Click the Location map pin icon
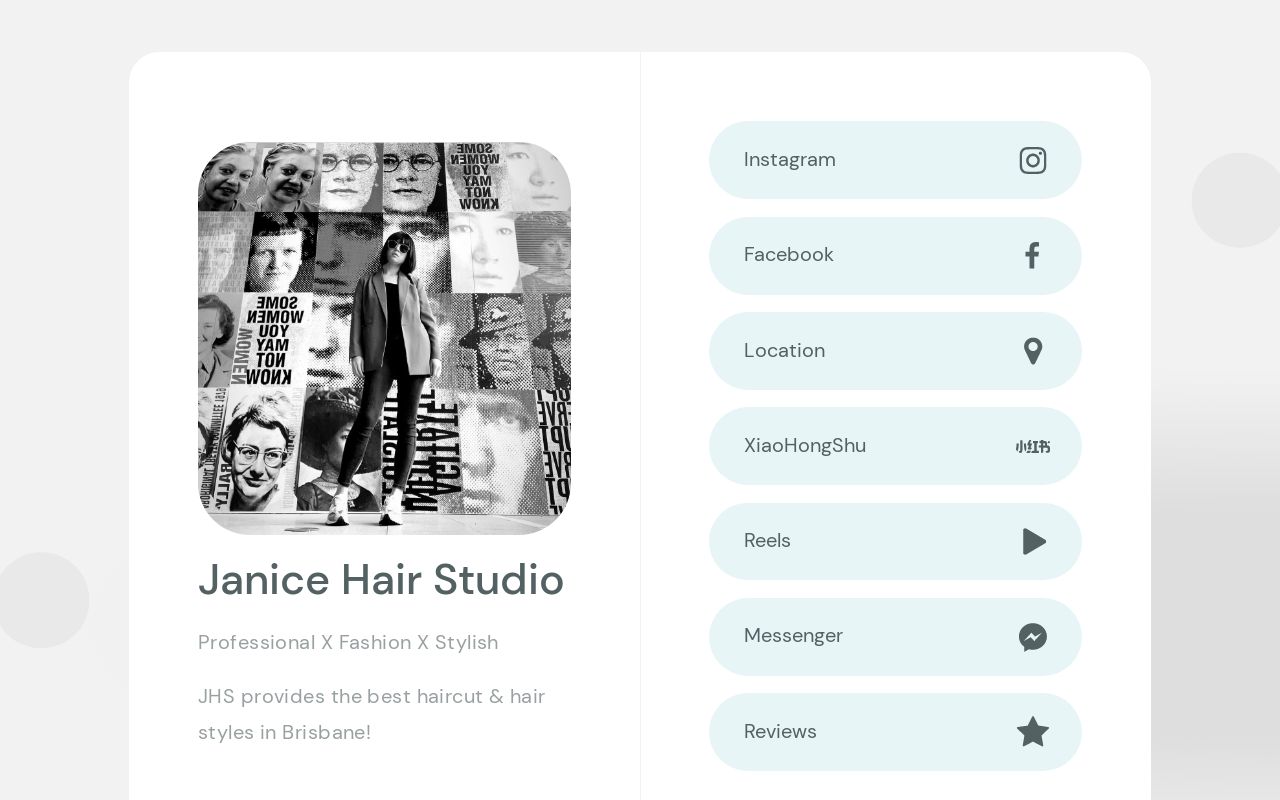 click(x=1033, y=351)
